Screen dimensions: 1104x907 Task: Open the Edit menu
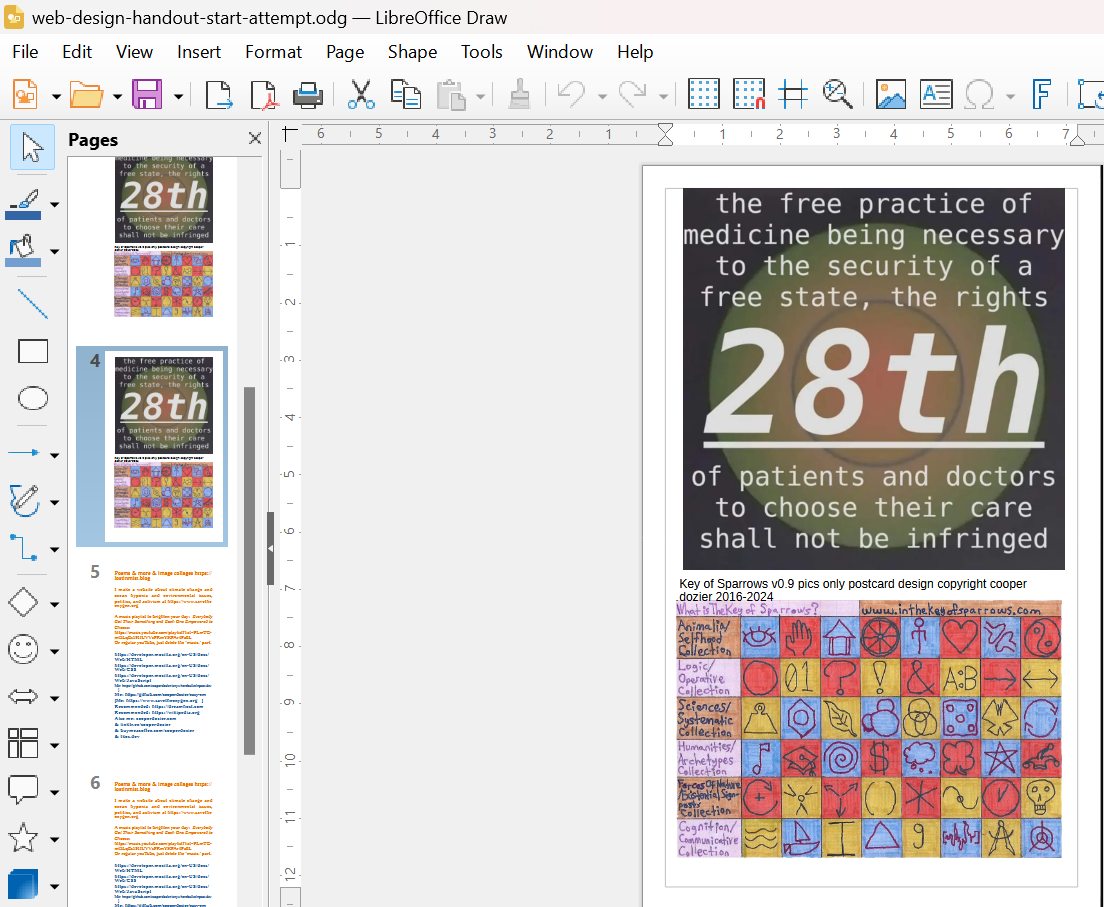pyautogui.click(x=77, y=52)
